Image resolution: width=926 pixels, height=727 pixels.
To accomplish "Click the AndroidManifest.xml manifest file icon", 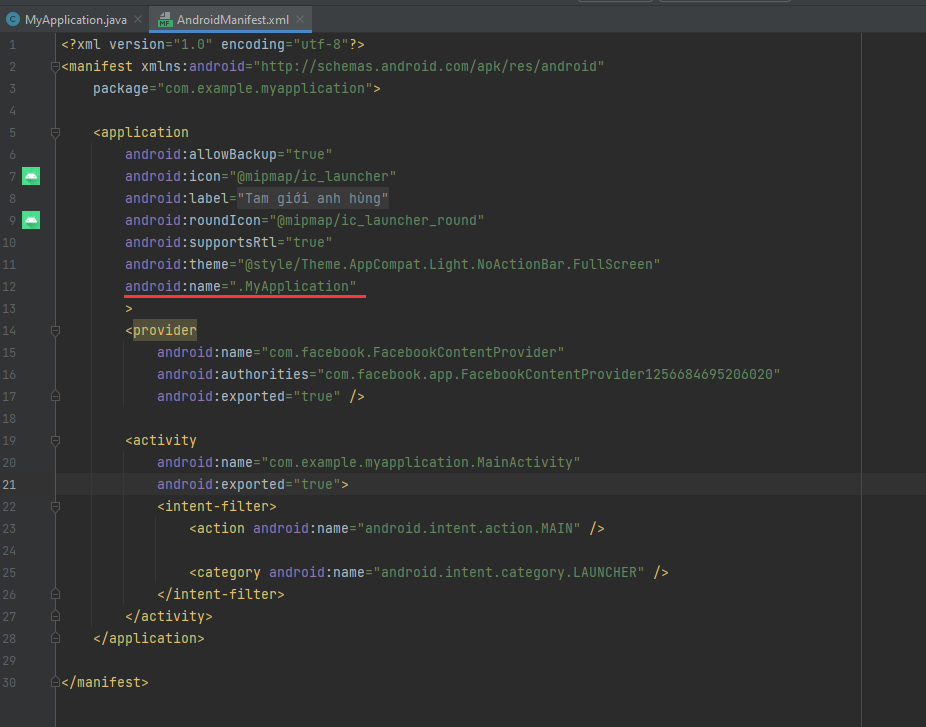I will pyautogui.click(x=165, y=19).
